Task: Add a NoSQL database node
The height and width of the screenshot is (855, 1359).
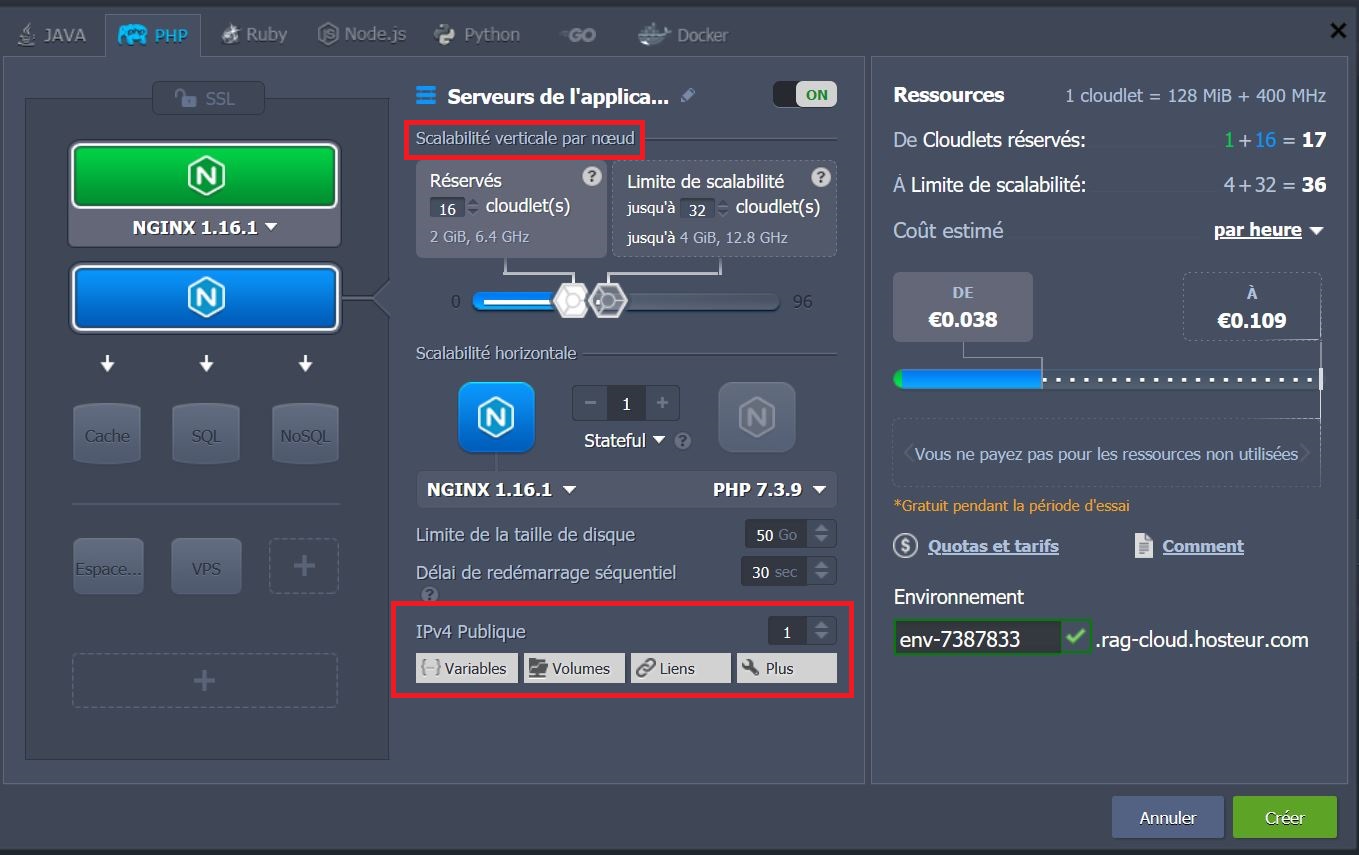Action: tap(305, 435)
